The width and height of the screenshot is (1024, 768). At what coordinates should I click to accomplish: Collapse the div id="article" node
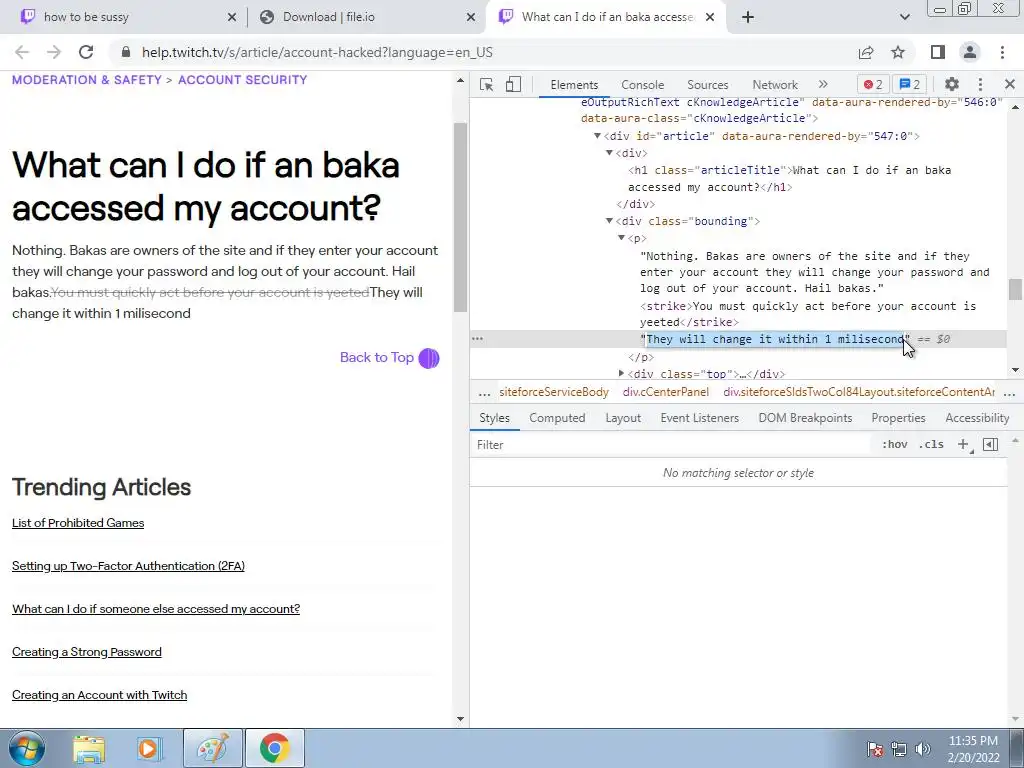597,136
